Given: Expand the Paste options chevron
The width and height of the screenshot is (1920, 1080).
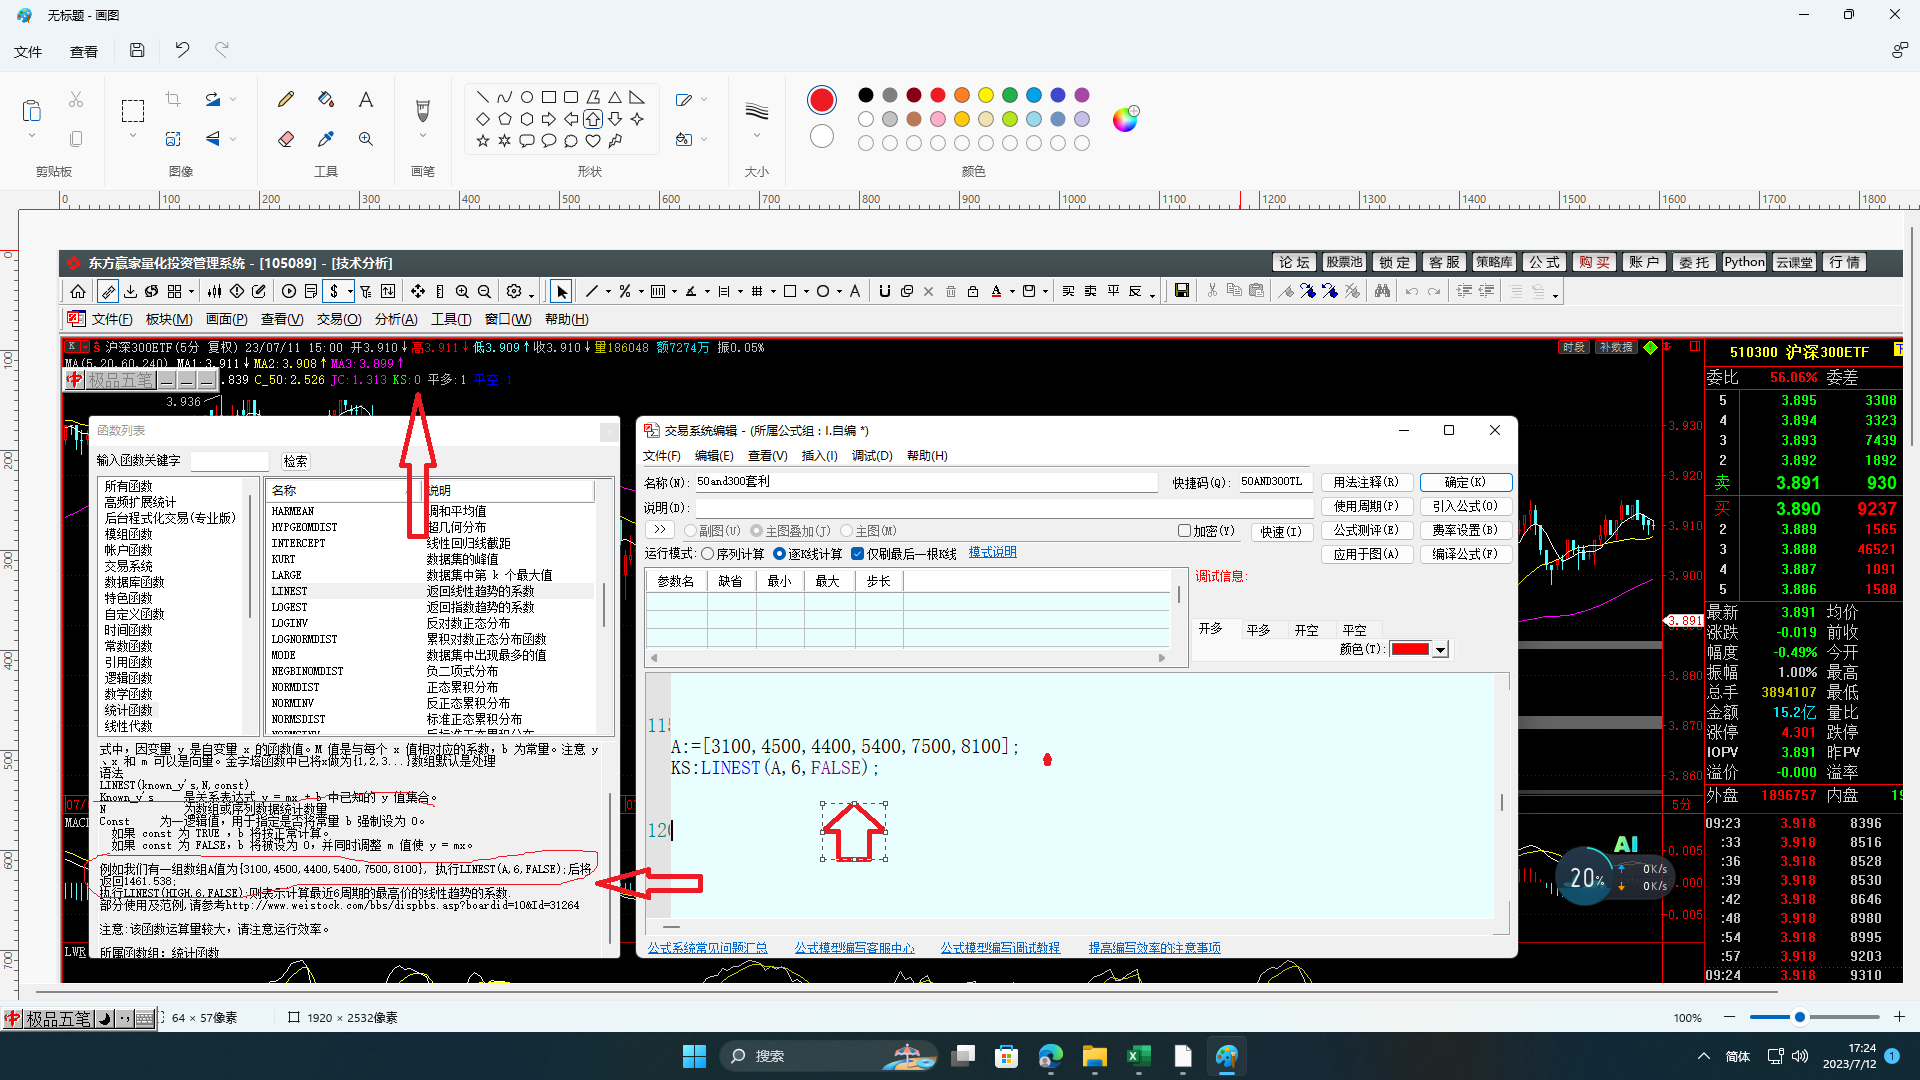Looking at the screenshot, I should click(32, 136).
